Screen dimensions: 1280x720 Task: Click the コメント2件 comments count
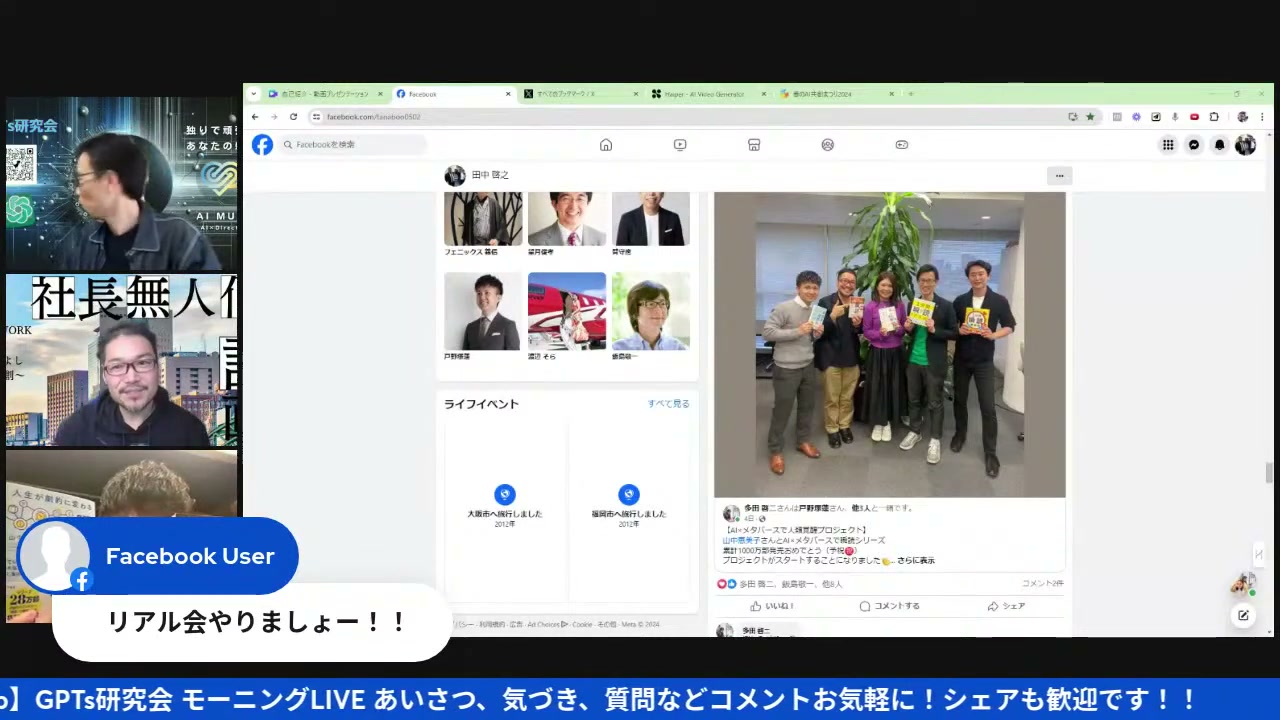[x=1043, y=583]
